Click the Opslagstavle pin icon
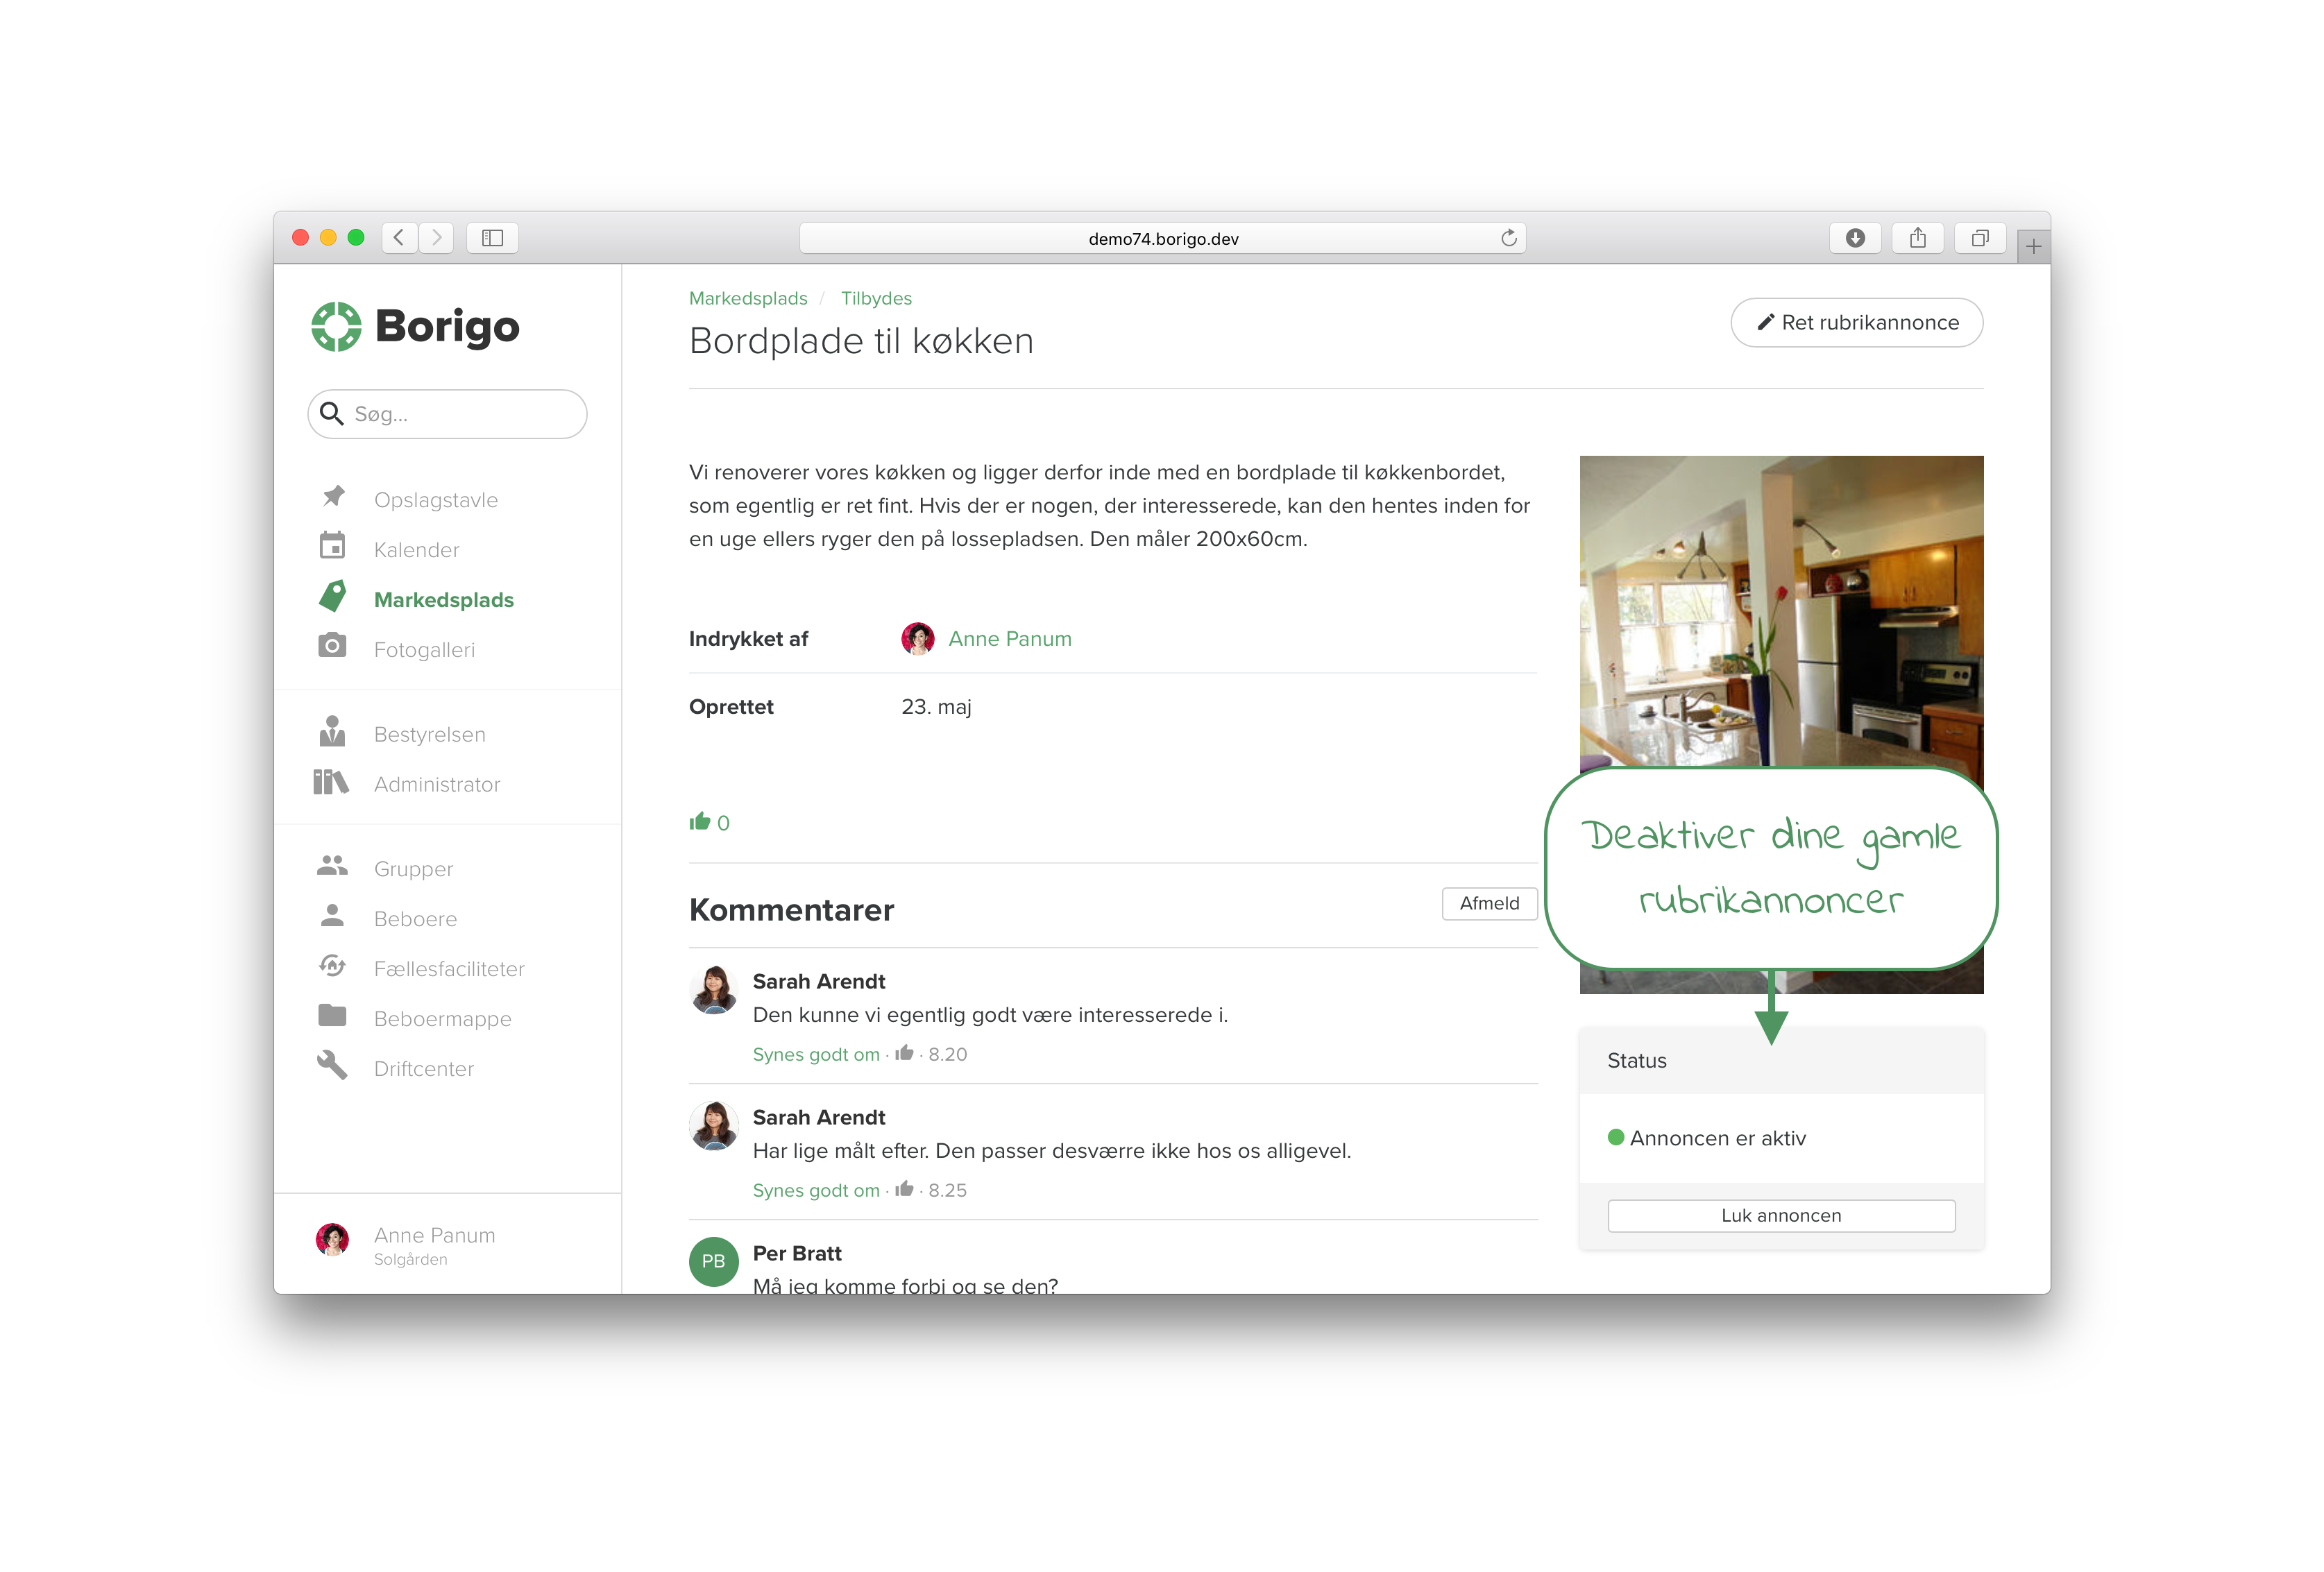This screenshot has width=2324, height=1572. coord(333,497)
